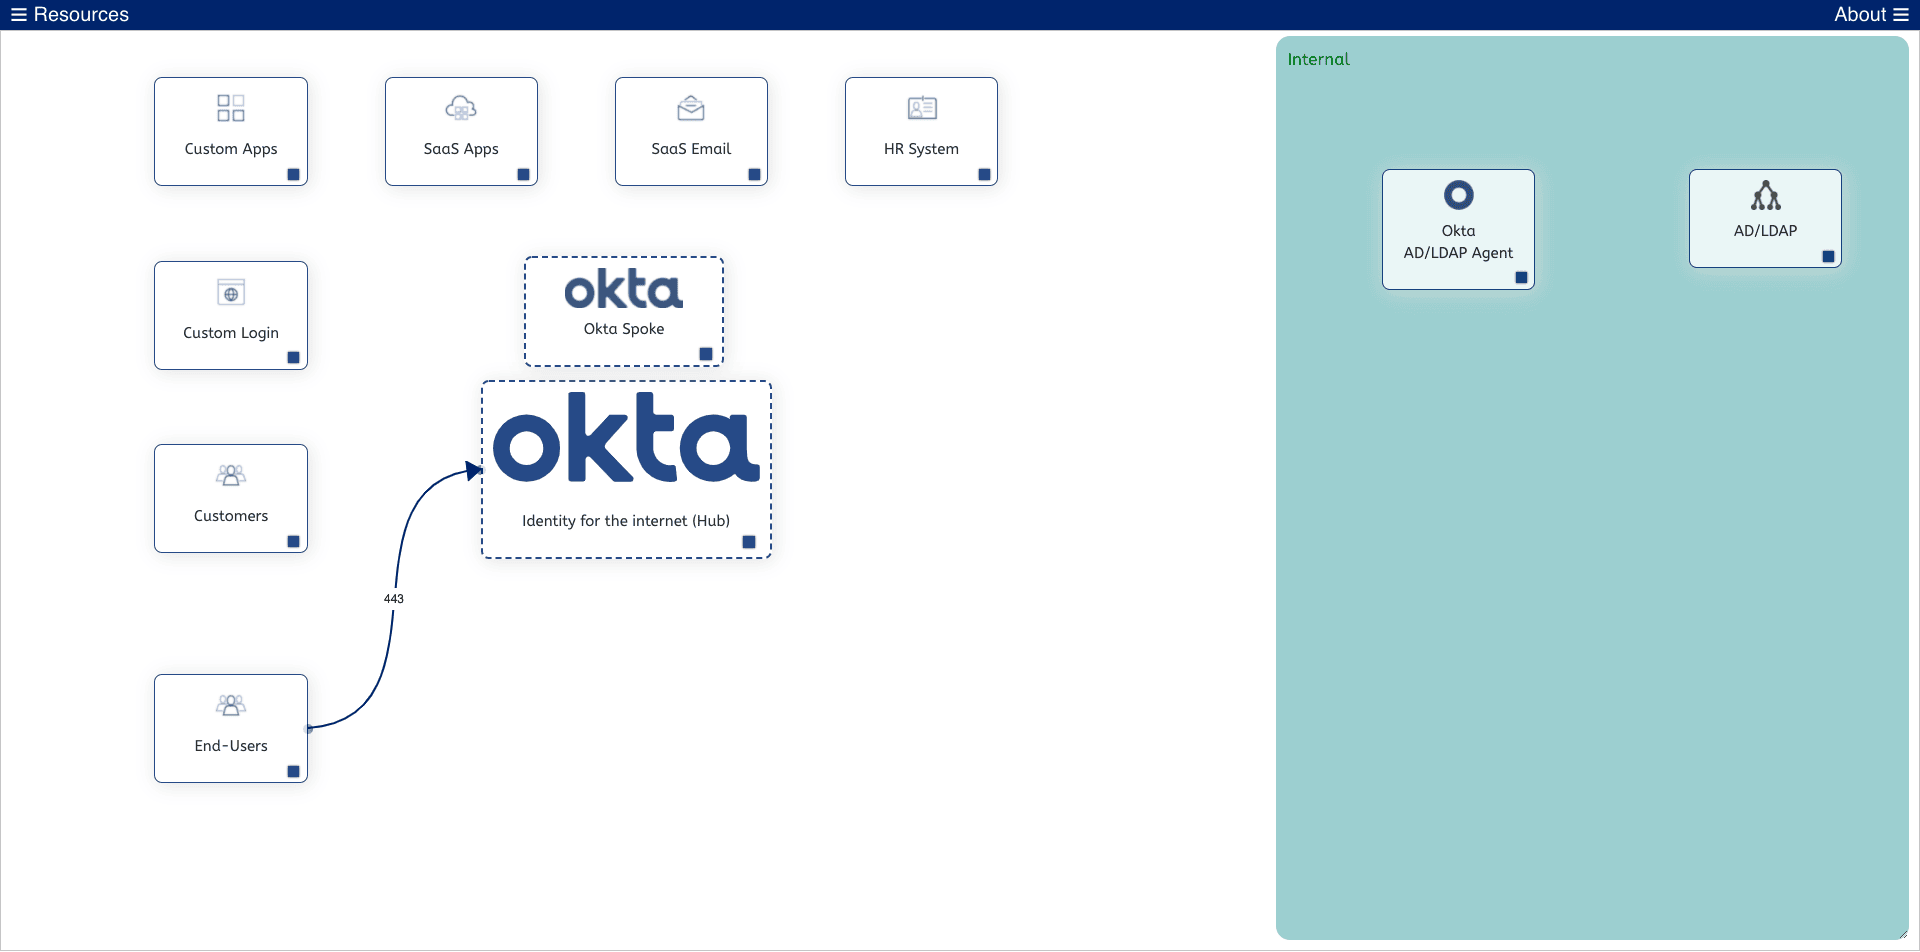Click the blue square on End-Users
The image size is (1920, 952).
point(294,771)
